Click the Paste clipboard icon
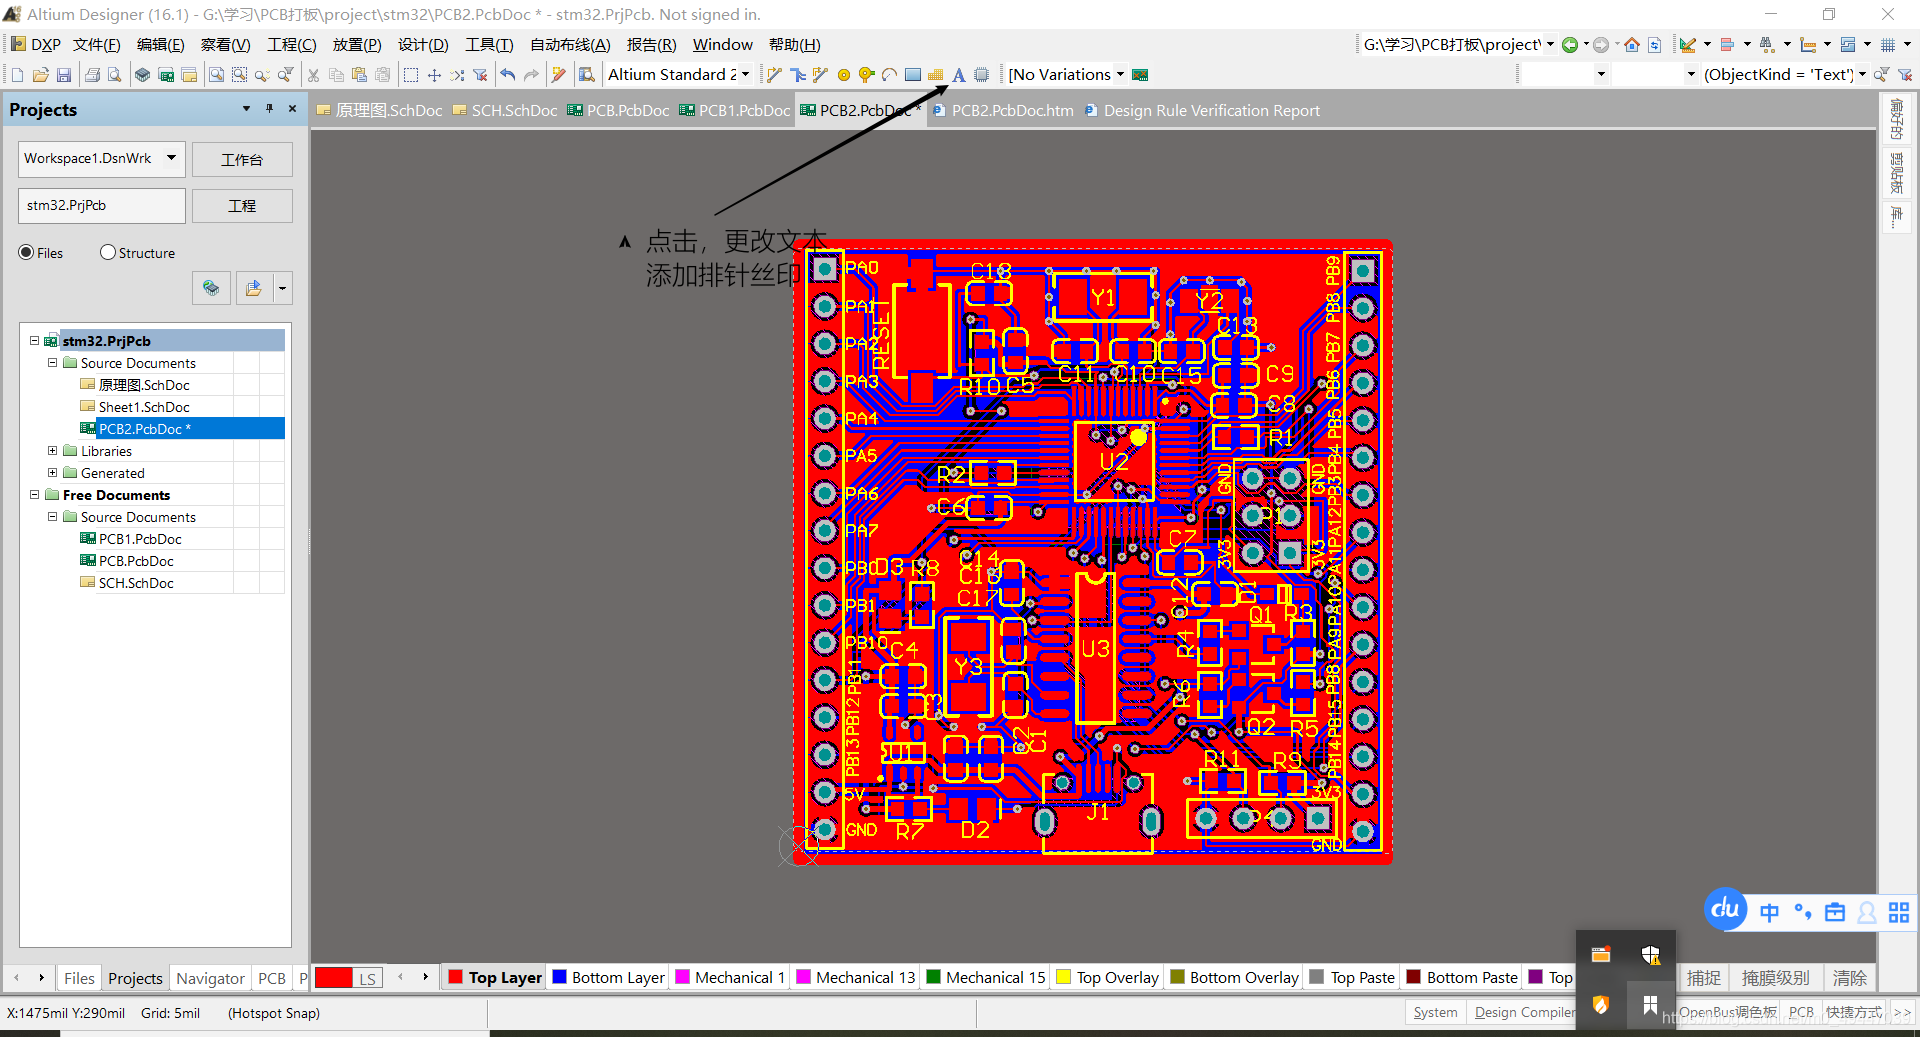The height and width of the screenshot is (1037, 1920). point(359,75)
